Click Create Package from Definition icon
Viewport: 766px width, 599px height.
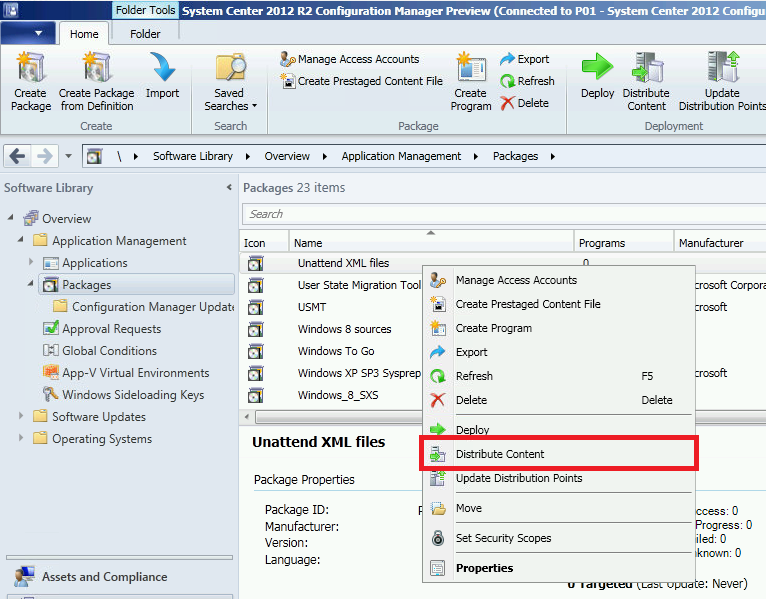pyautogui.click(x=97, y=67)
